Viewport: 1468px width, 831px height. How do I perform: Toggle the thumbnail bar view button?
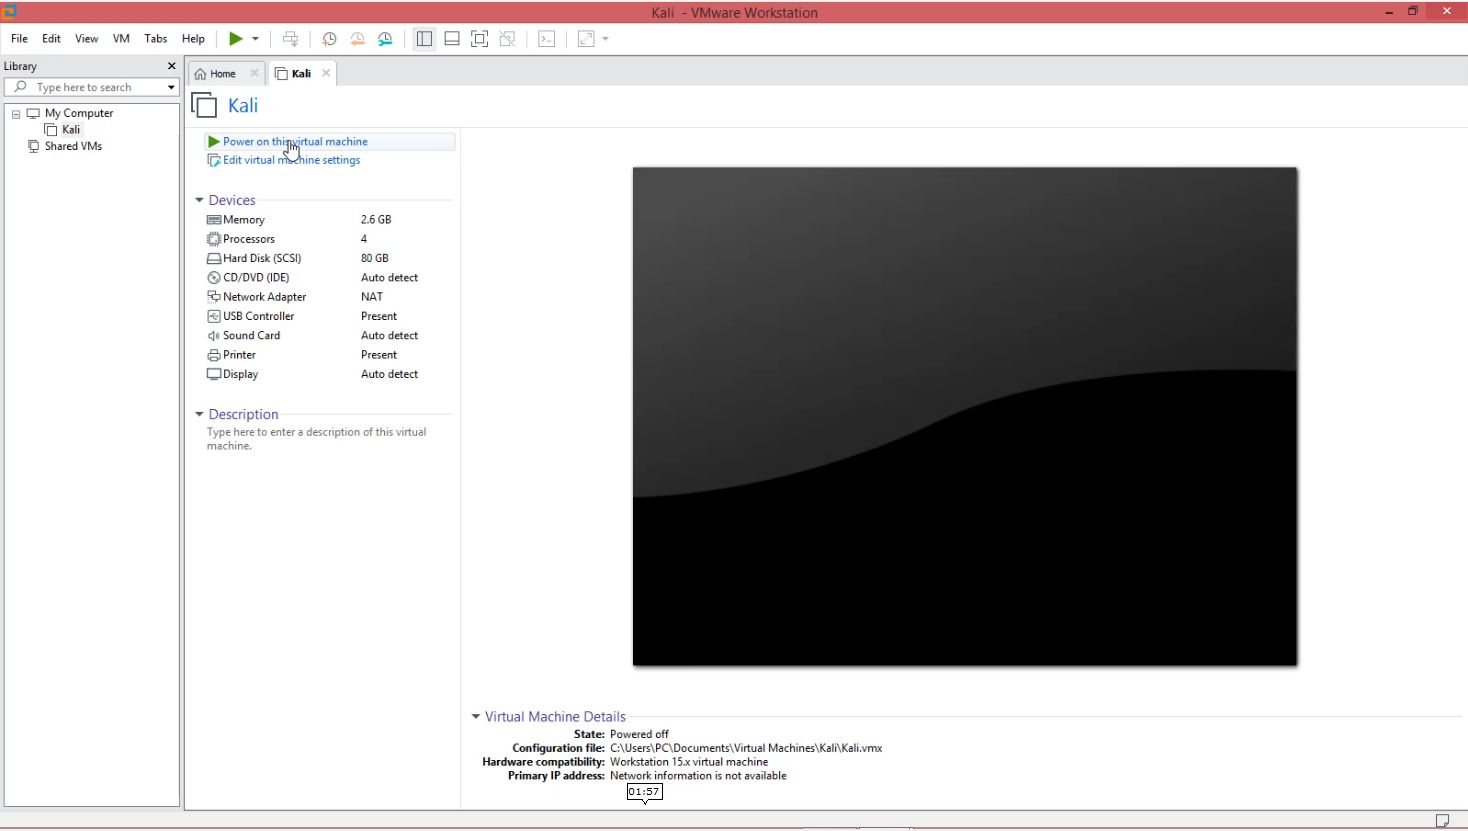pos(452,39)
